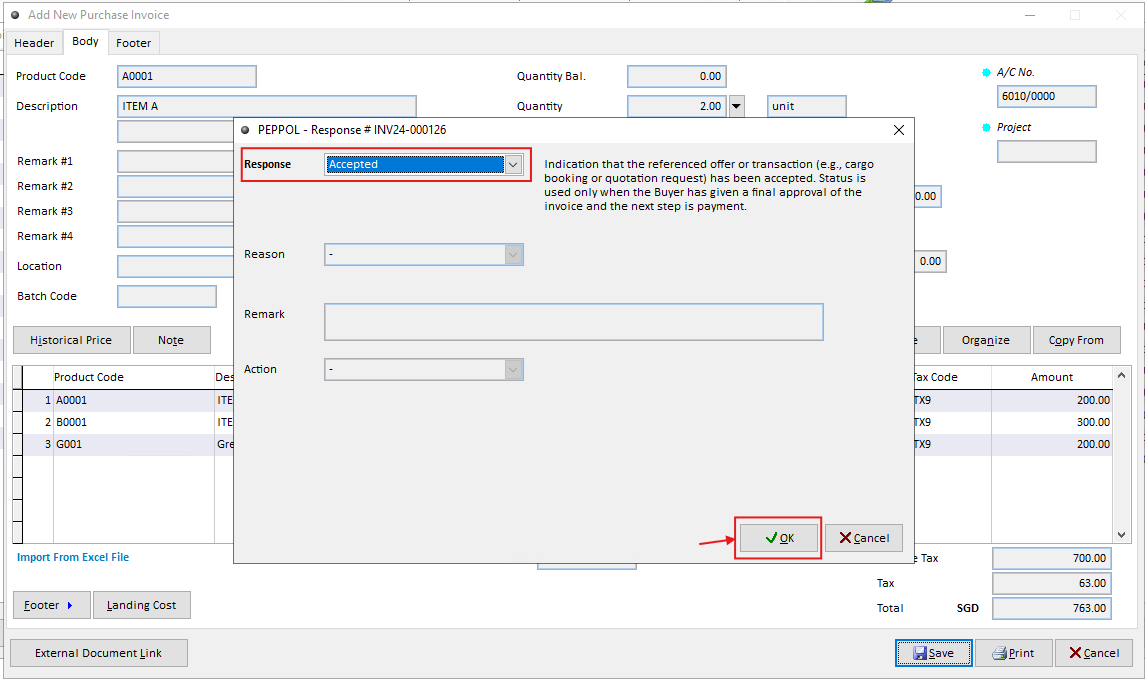Print the purchase invoice
Screen dimensions: 1145x681
[1014, 653]
